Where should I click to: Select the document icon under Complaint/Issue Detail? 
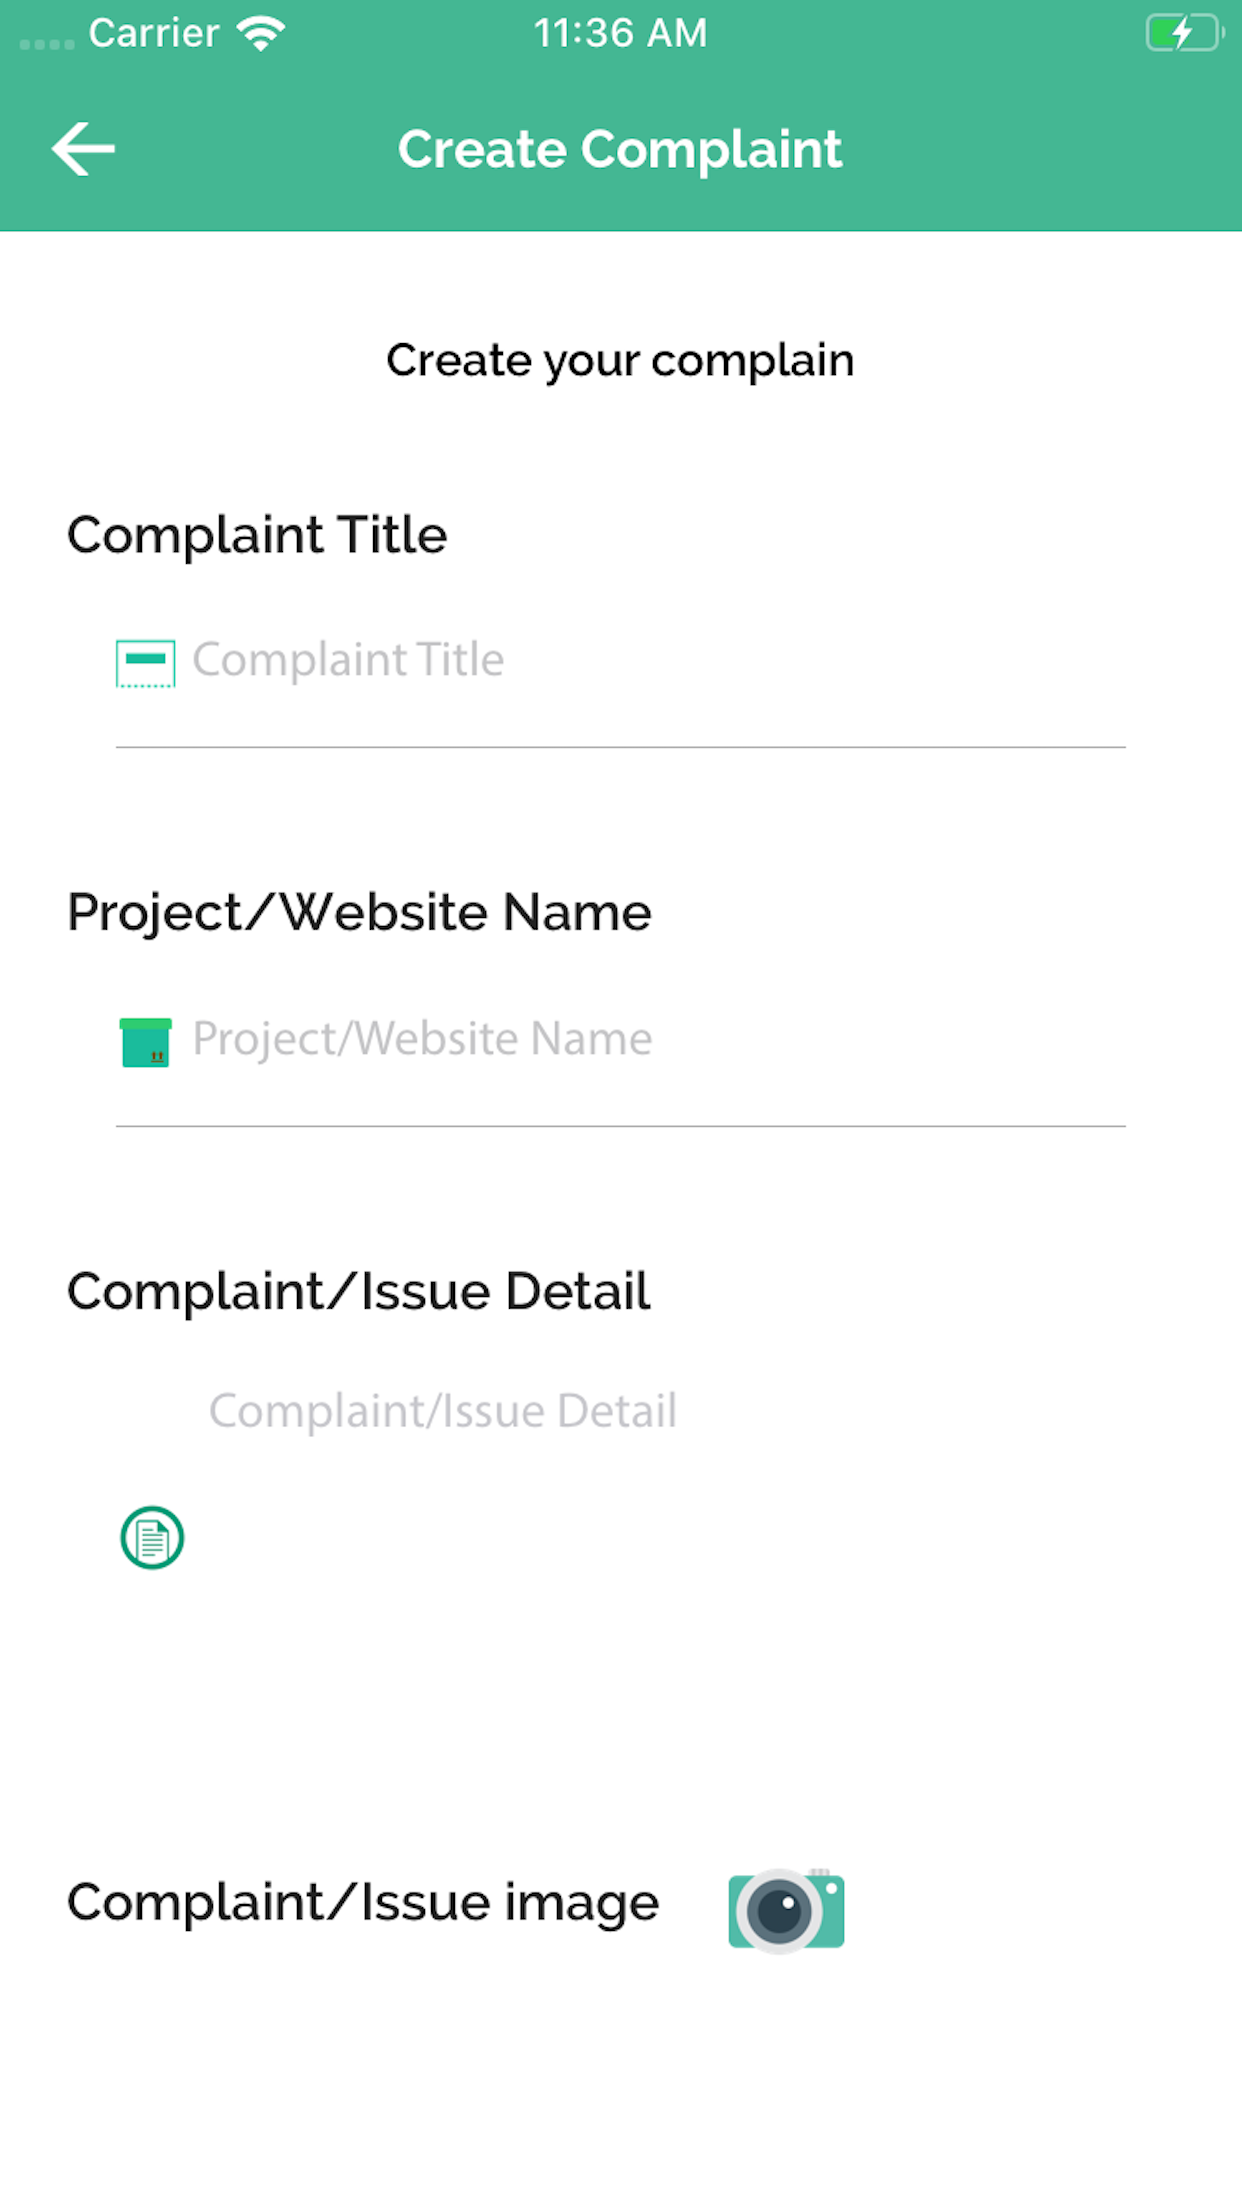click(152, 1539)
